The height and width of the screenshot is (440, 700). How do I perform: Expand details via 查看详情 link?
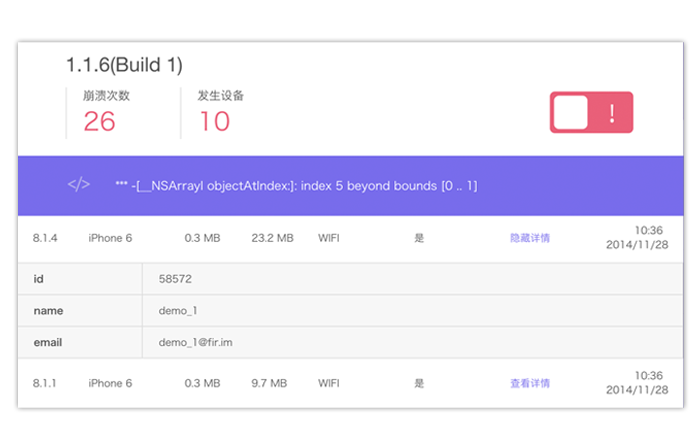pyautogui.click(x=529, y=383)
